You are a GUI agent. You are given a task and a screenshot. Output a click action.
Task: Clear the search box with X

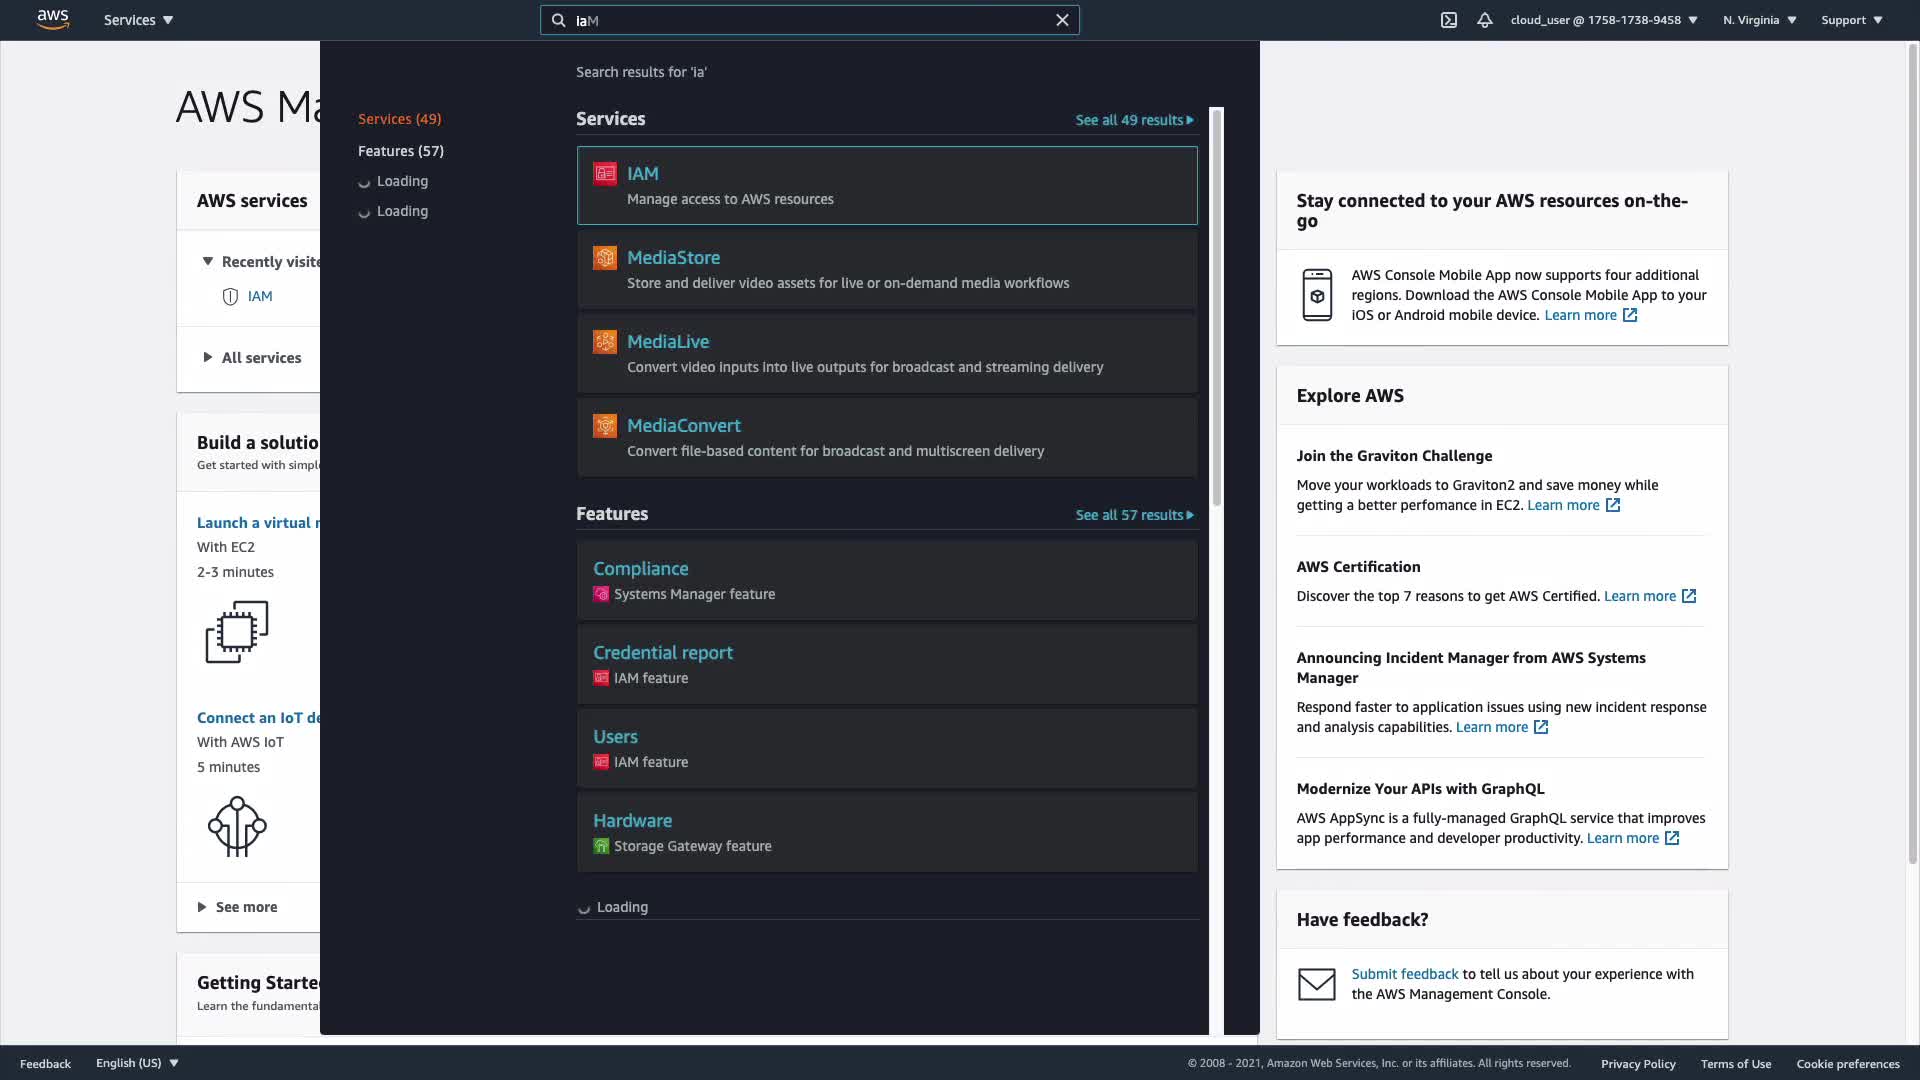[1062, 20]
